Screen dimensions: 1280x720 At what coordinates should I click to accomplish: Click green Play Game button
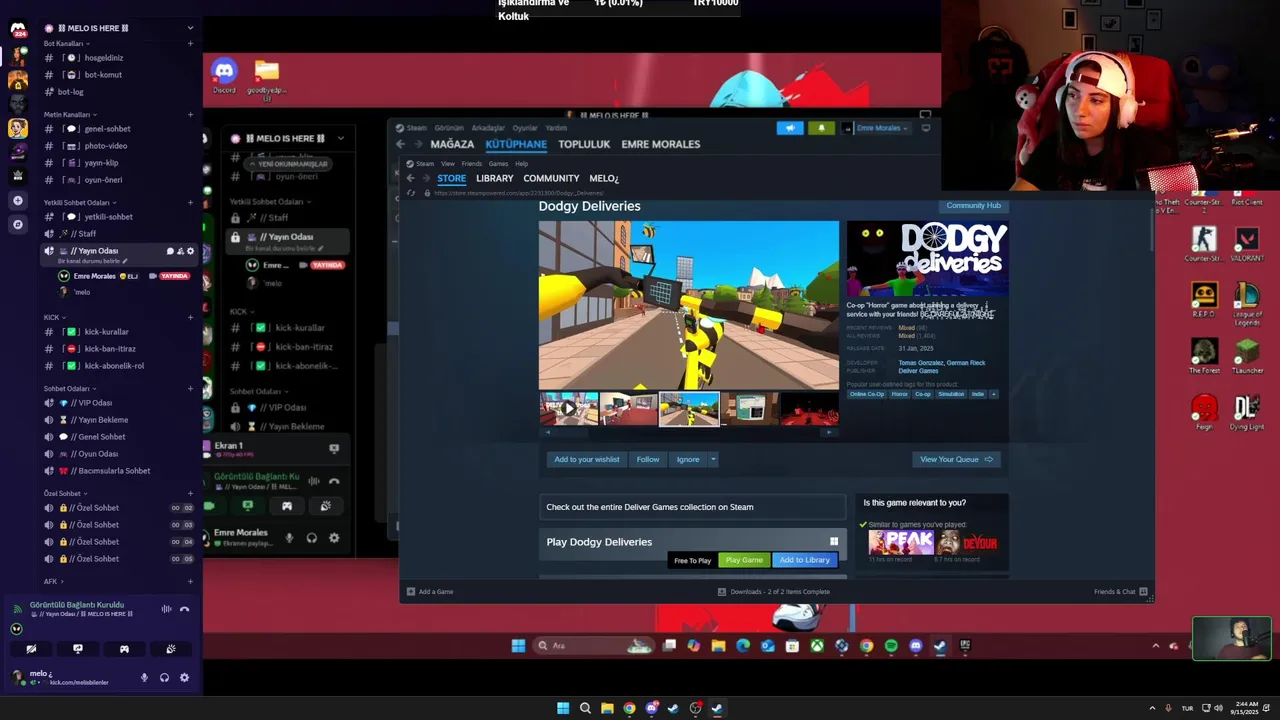point(744,560)
